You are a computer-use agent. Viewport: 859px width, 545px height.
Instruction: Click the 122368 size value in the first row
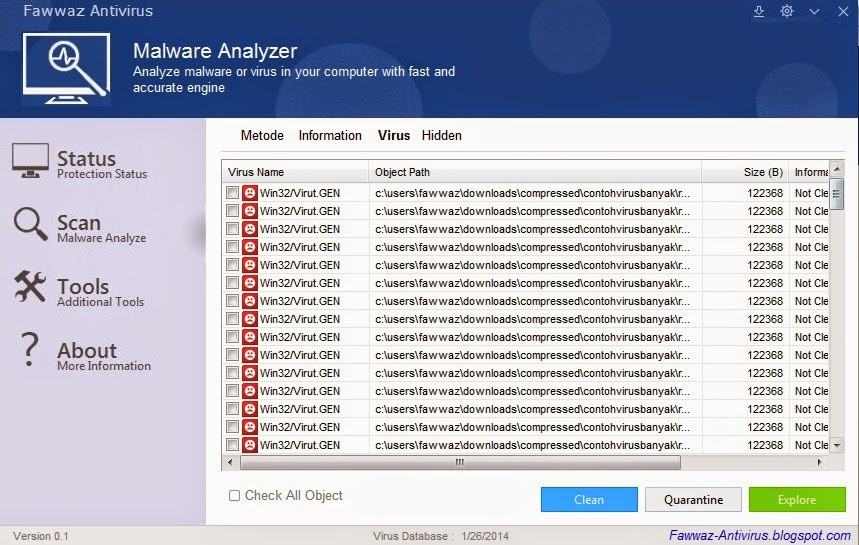point(765,193)
